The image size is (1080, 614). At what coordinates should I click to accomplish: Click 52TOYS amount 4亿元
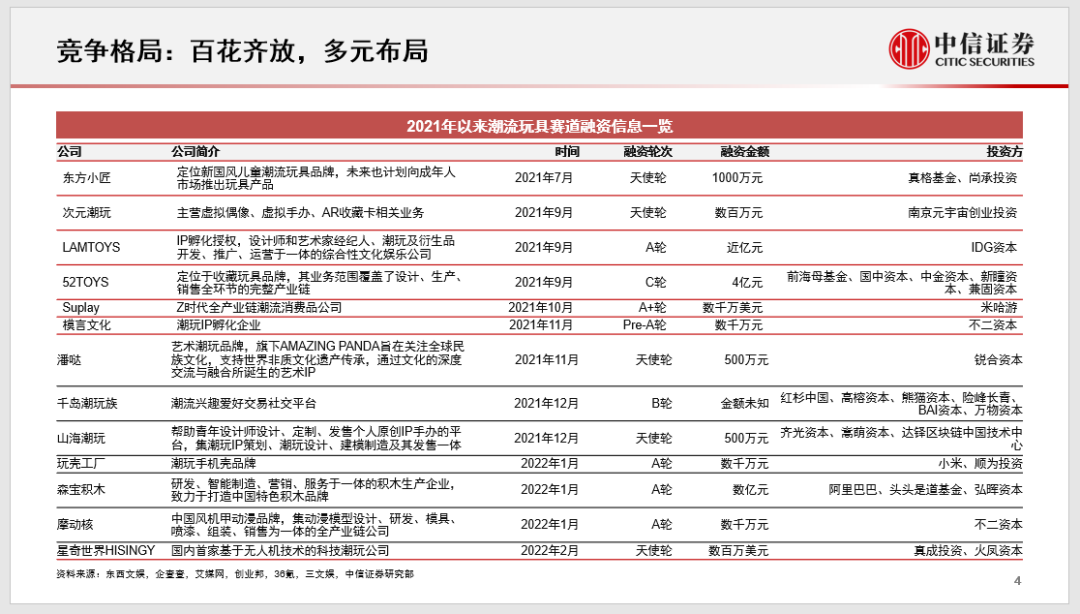pyautogui.click(x=747, y=283)
